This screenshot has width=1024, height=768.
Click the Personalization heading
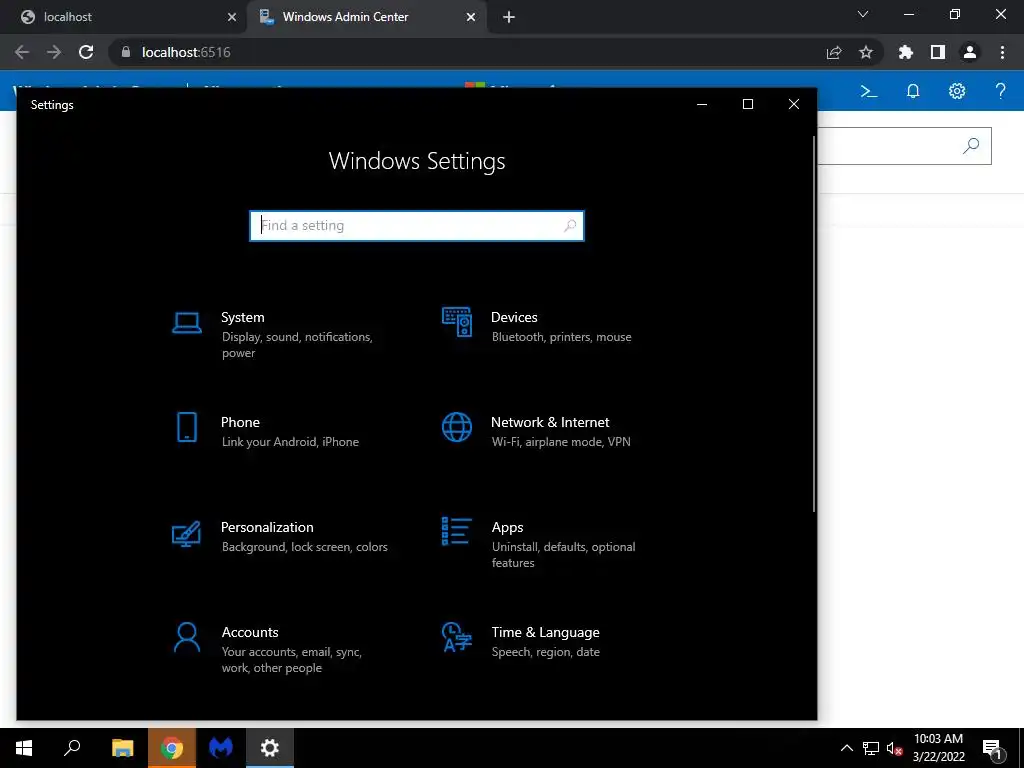pyautogui.click(x=267, y=527)
